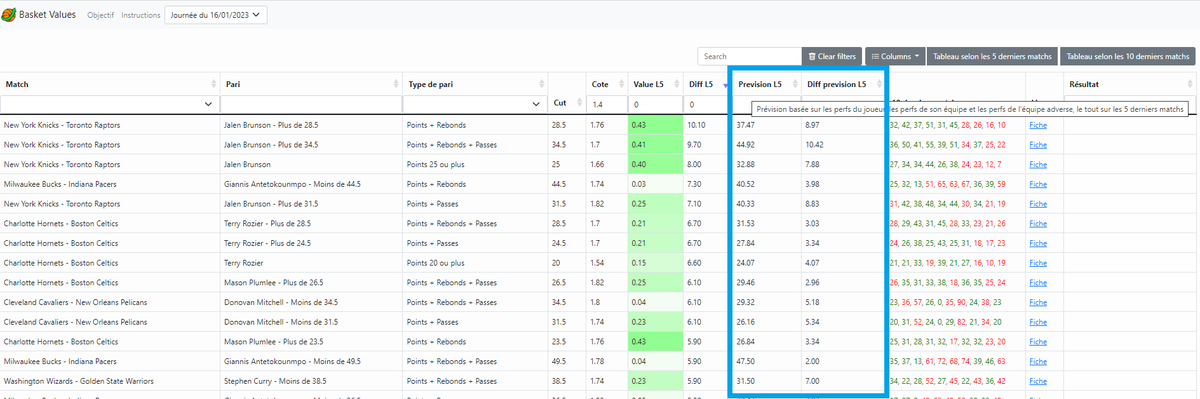Open Fiche link for Jalen Brunson Plus de 28.5
Image resolution: width=1200 pixels, height=399 pixels.
[1038, 125]
